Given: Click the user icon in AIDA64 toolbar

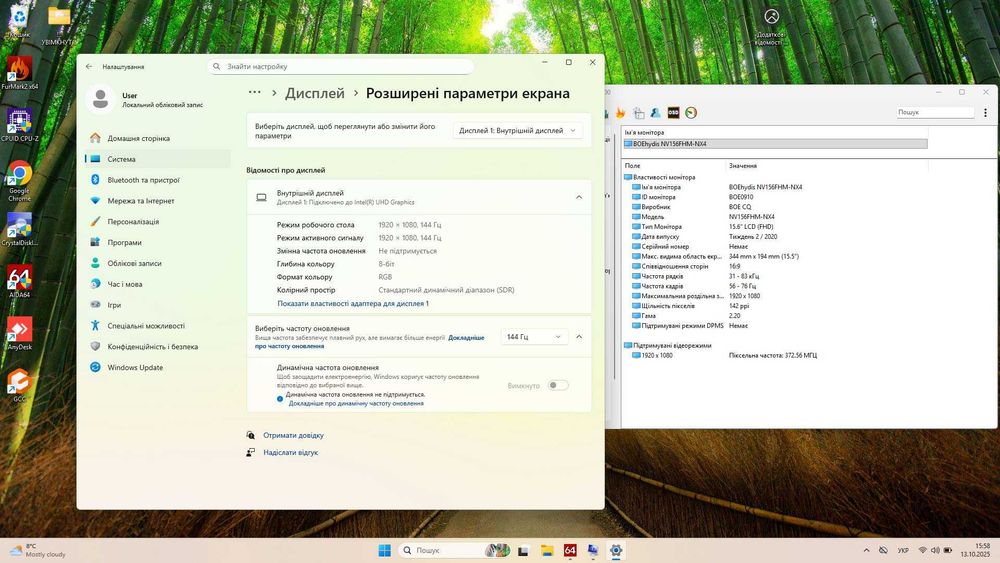Looking at the screenshot, I should coord(656,113).
